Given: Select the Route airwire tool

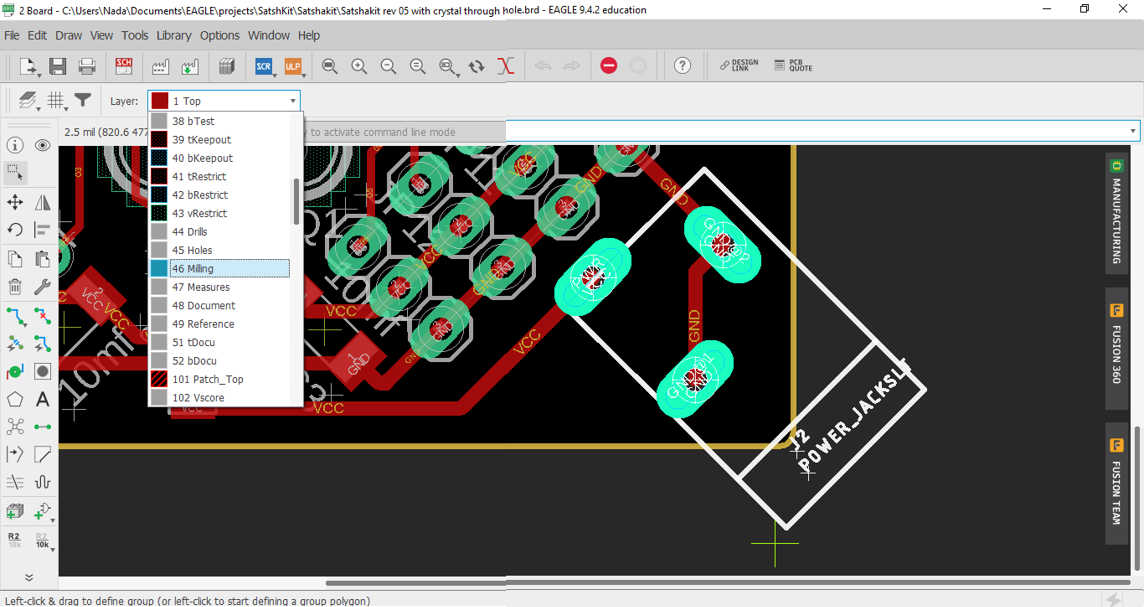Looking at the screenshot, I should [x=15, y=316].
